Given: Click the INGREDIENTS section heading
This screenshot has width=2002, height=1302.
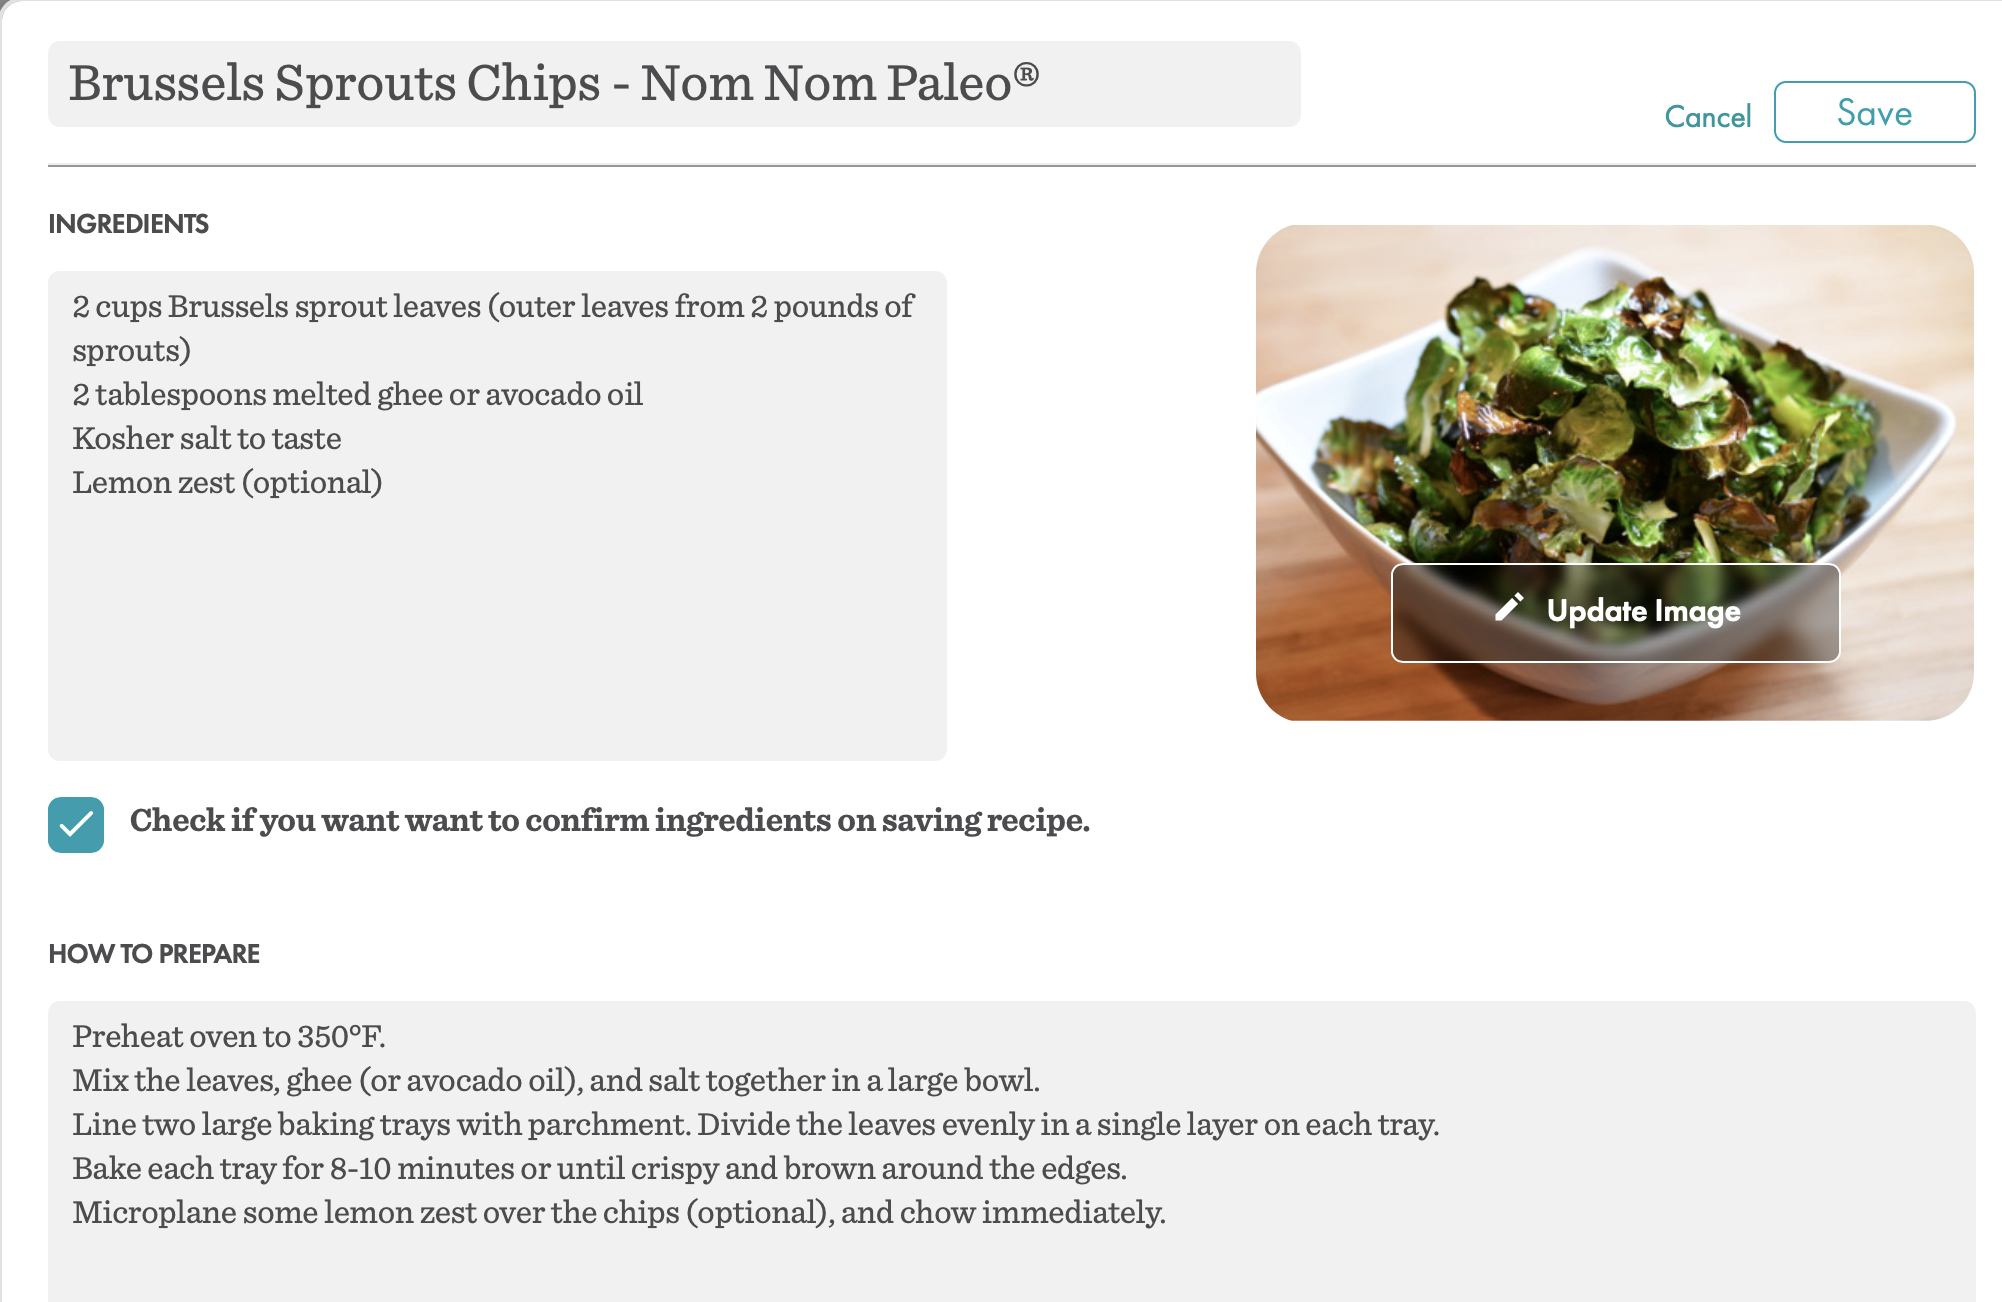Looking at the screenshot, I should (x=129, y=224).
